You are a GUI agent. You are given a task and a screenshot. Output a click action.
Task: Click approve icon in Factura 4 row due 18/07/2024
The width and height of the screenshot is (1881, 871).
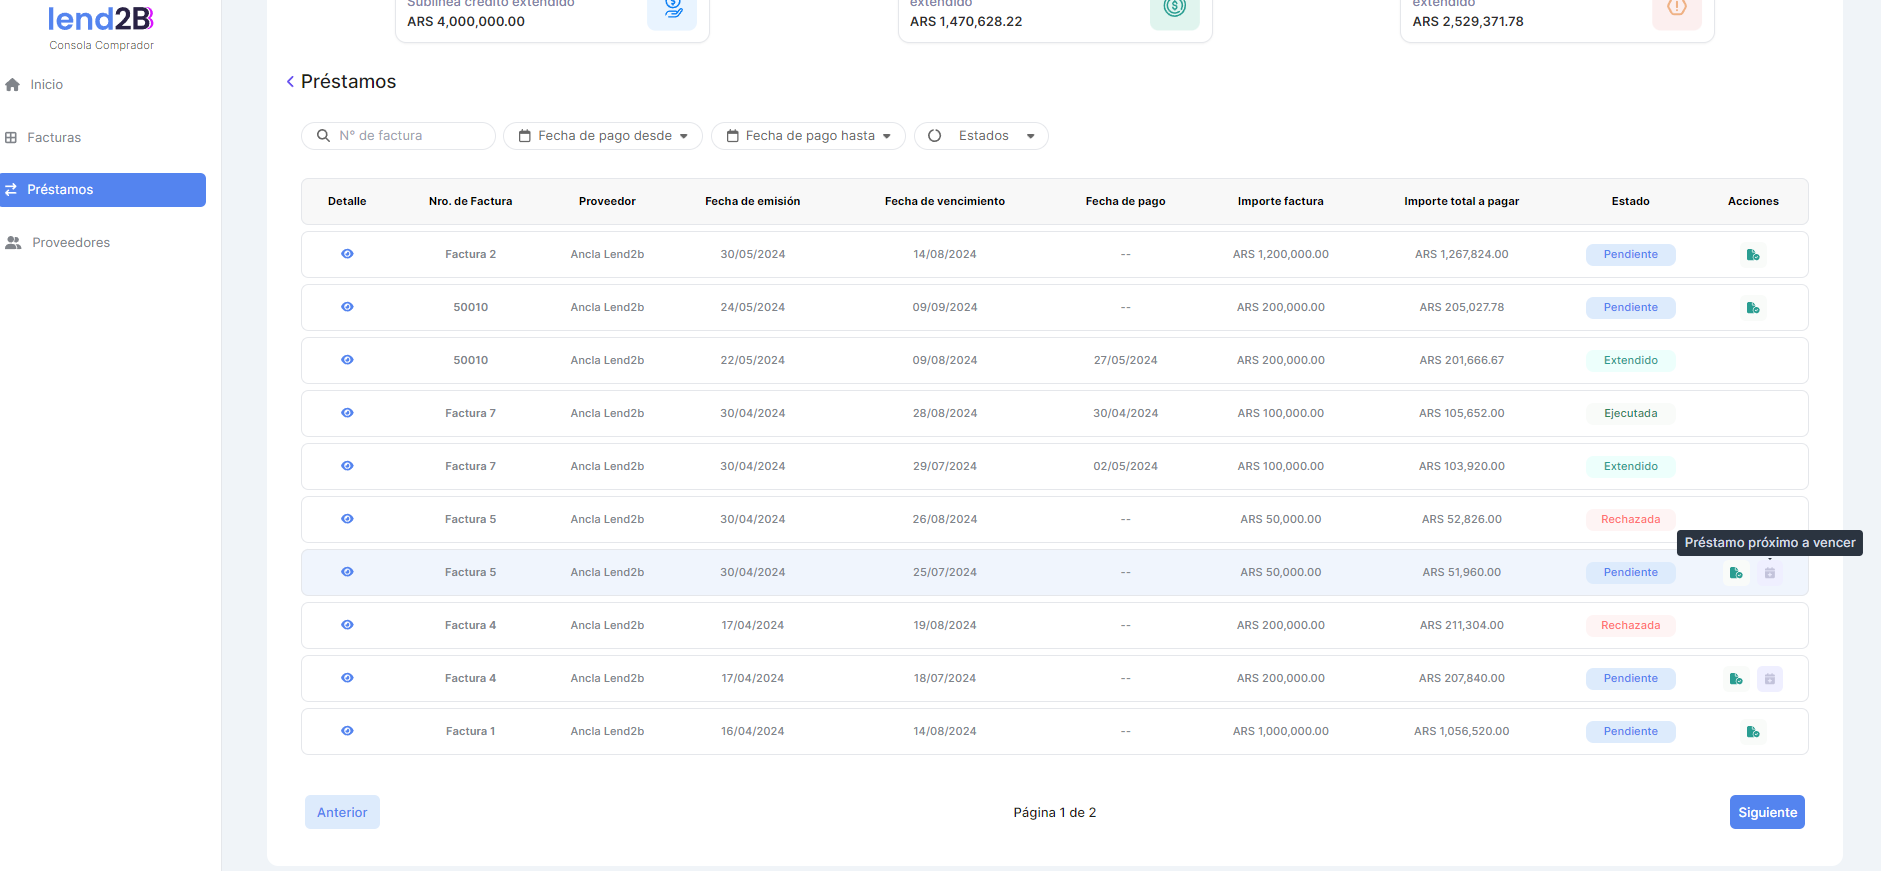[x=1735, y=679]
